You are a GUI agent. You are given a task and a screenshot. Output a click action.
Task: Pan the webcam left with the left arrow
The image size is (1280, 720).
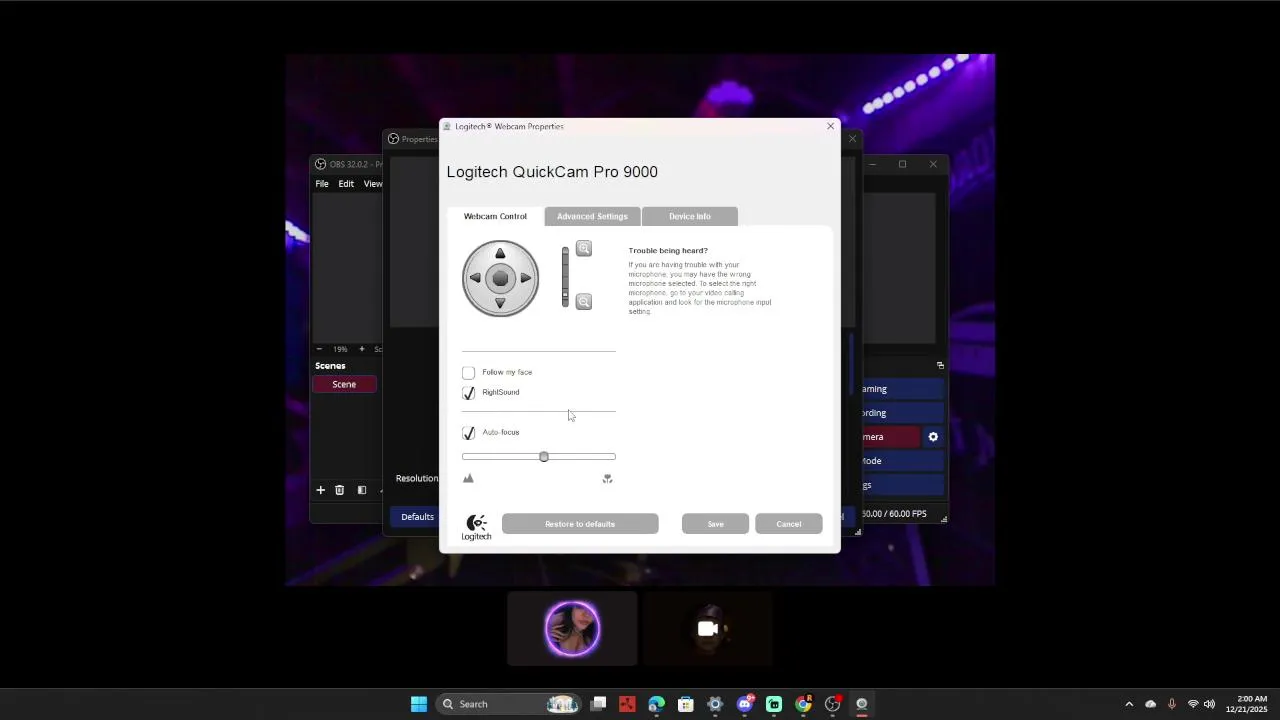coord(475,278)
